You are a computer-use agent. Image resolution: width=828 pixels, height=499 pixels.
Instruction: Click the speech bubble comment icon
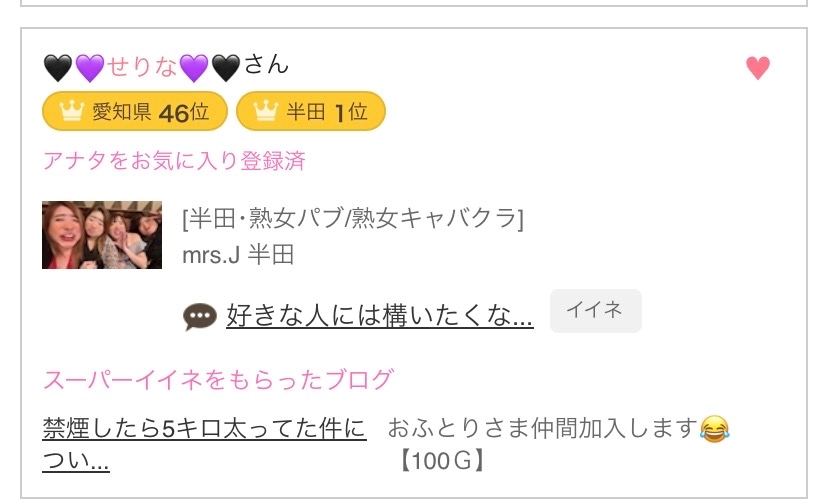200,317
